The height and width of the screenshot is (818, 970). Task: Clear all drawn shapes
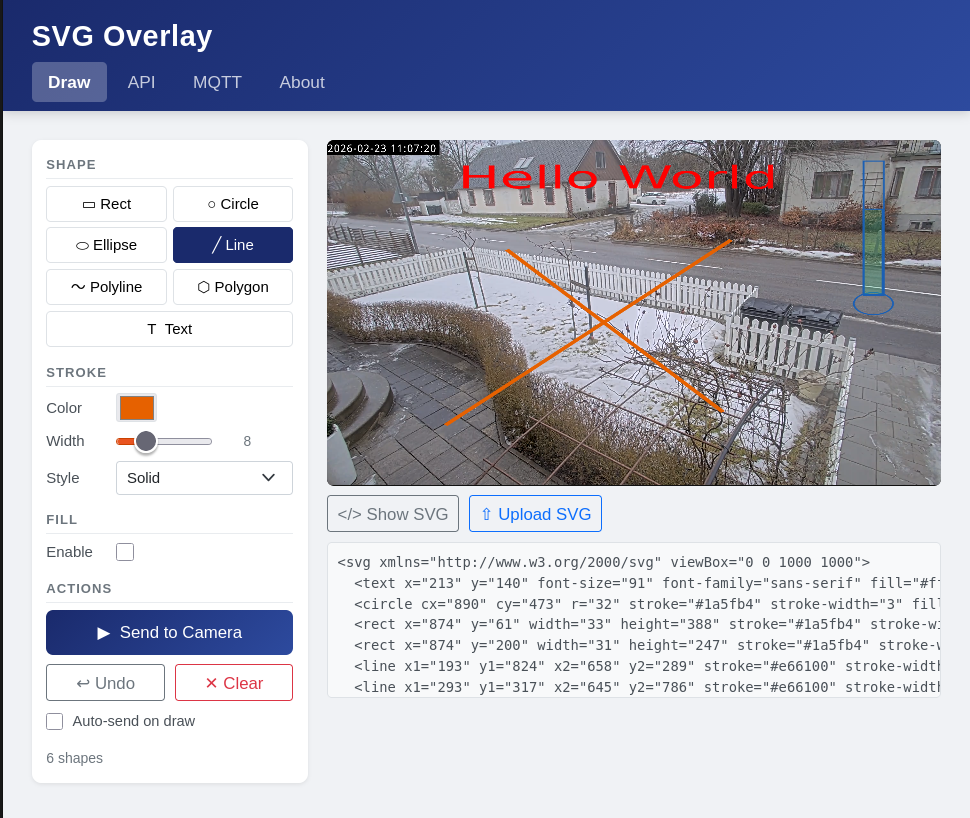[233, 683]
